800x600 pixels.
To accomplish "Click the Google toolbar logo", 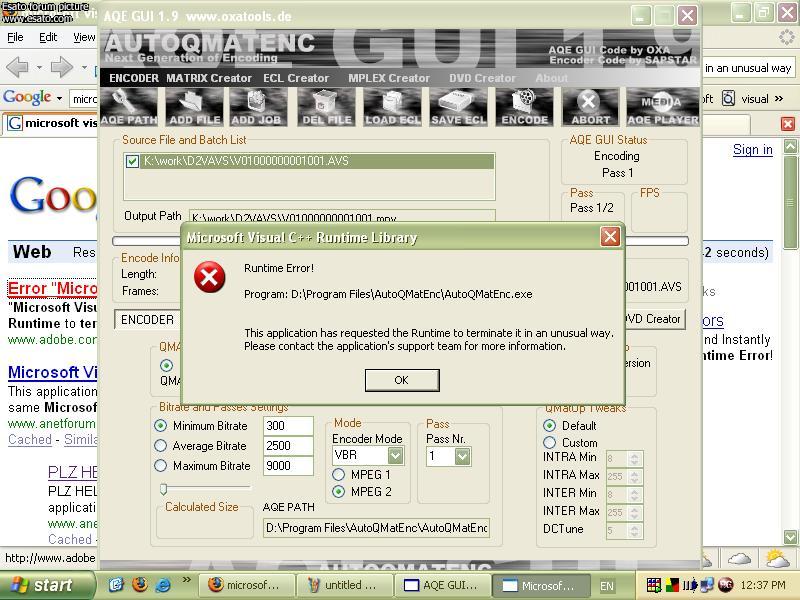I will [27, 97].
